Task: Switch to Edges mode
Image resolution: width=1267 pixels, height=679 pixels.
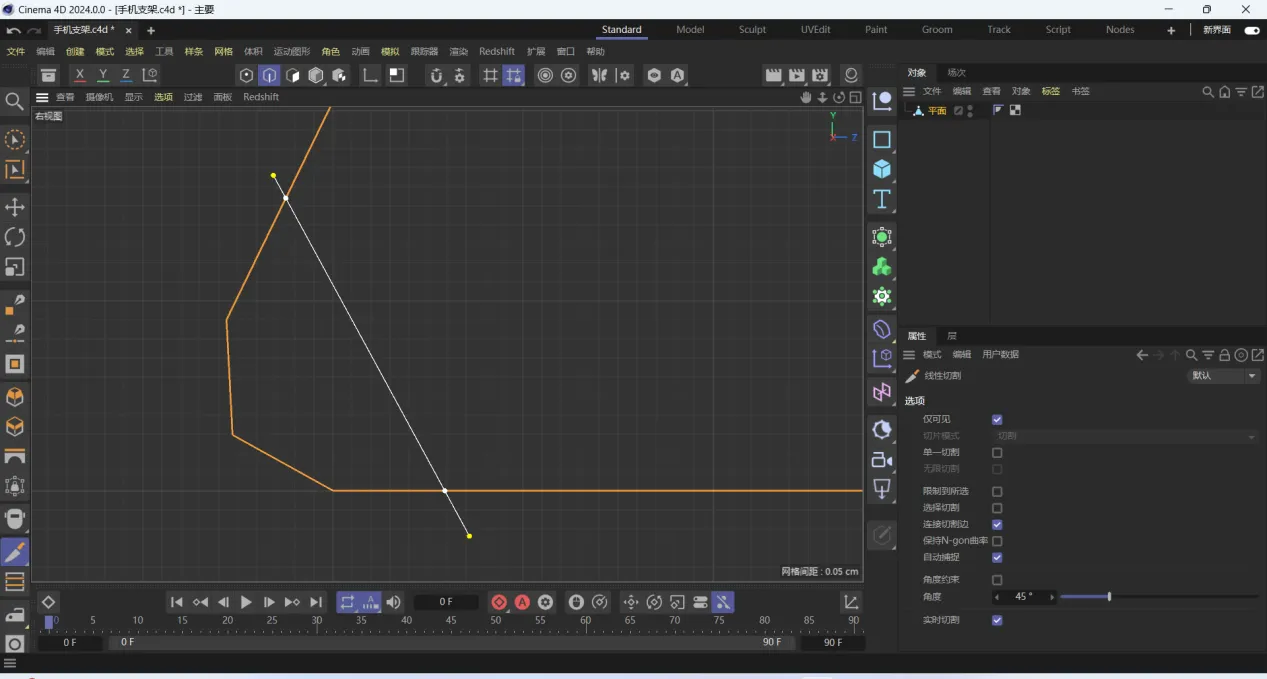Action: (270, 75)
